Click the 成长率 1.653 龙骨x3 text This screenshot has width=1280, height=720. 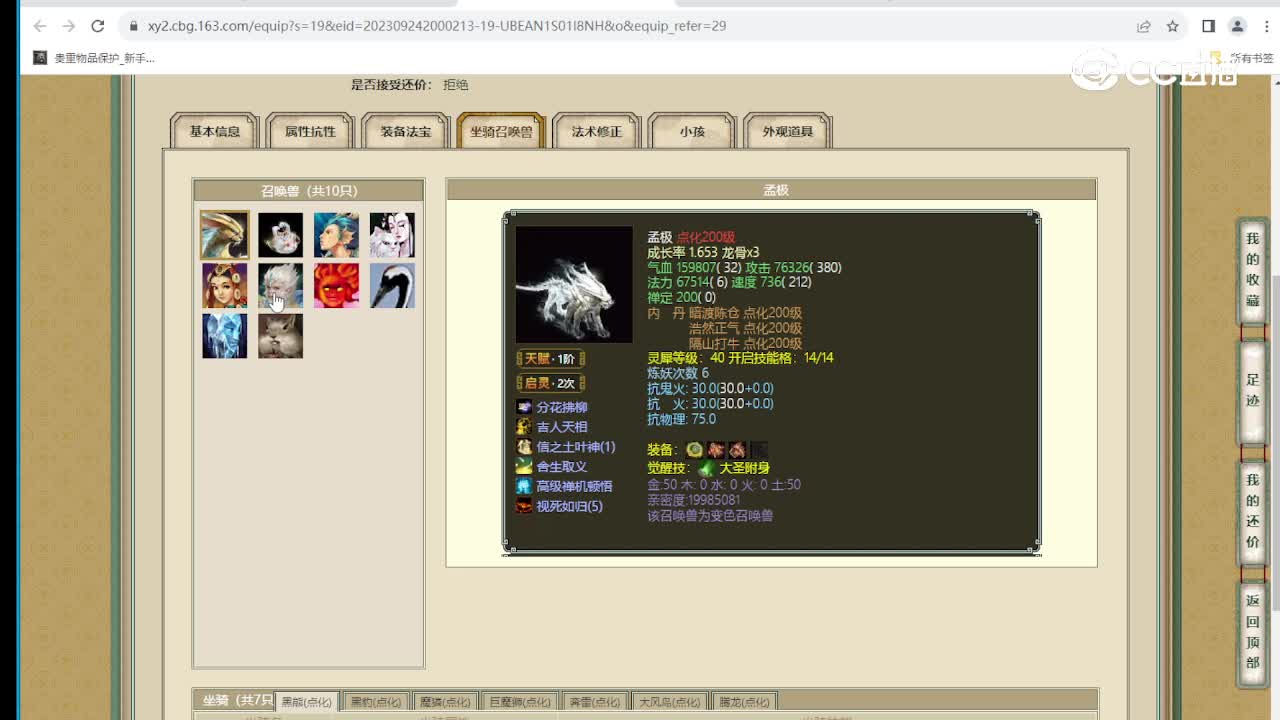pyautogui.click(x=703, y=252)
